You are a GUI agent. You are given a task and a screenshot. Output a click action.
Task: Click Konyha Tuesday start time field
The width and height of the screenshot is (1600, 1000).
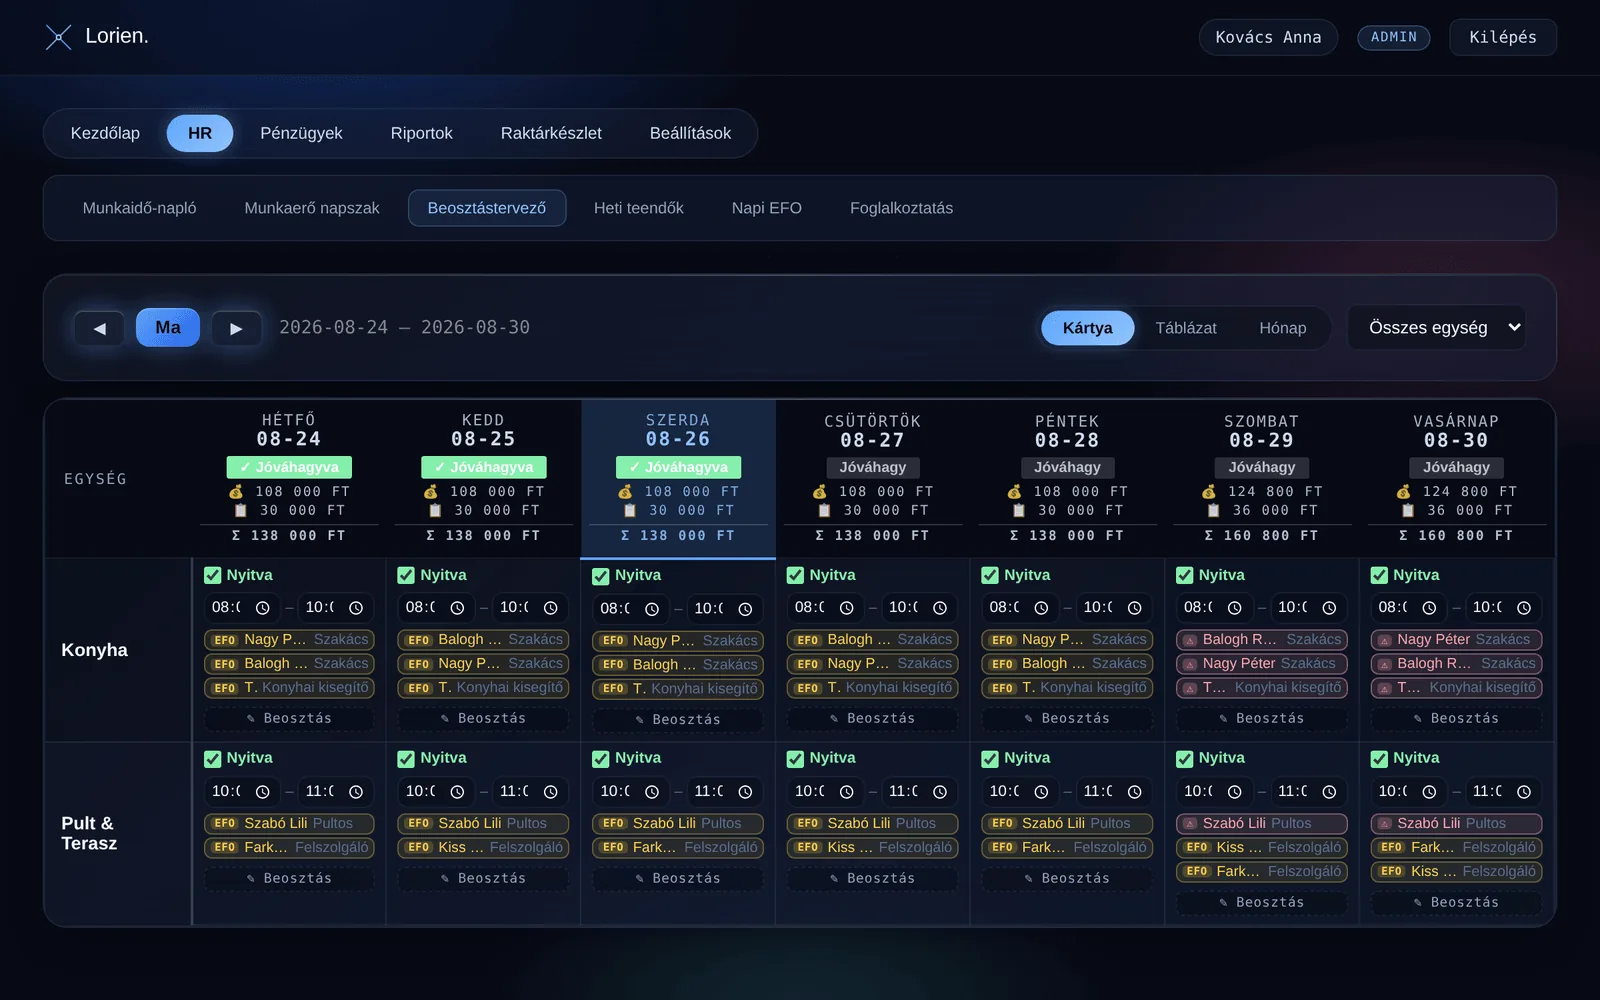[x=437, y=608]
